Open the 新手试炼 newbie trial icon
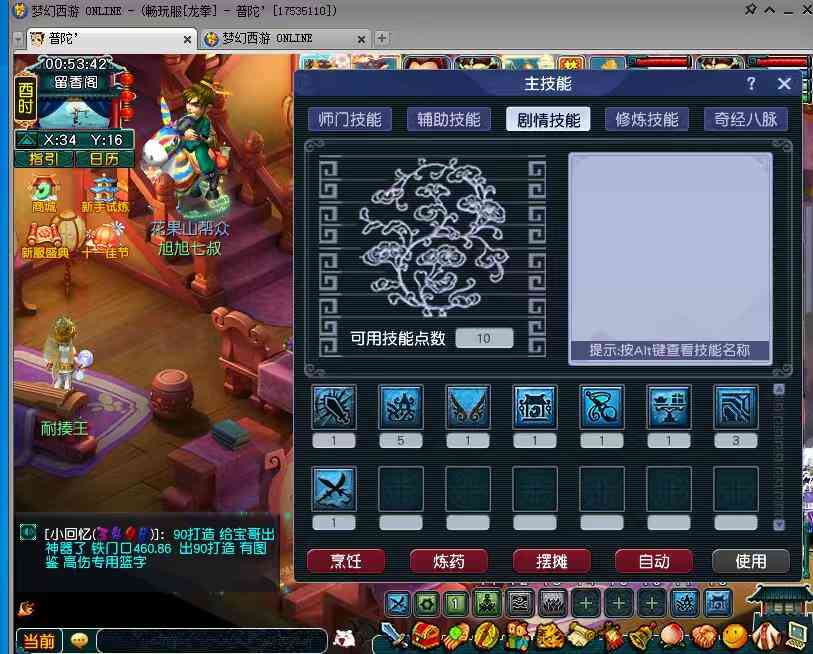Viewport: 813px width, 654px height. pyautogui.click(x=104, y=195)
